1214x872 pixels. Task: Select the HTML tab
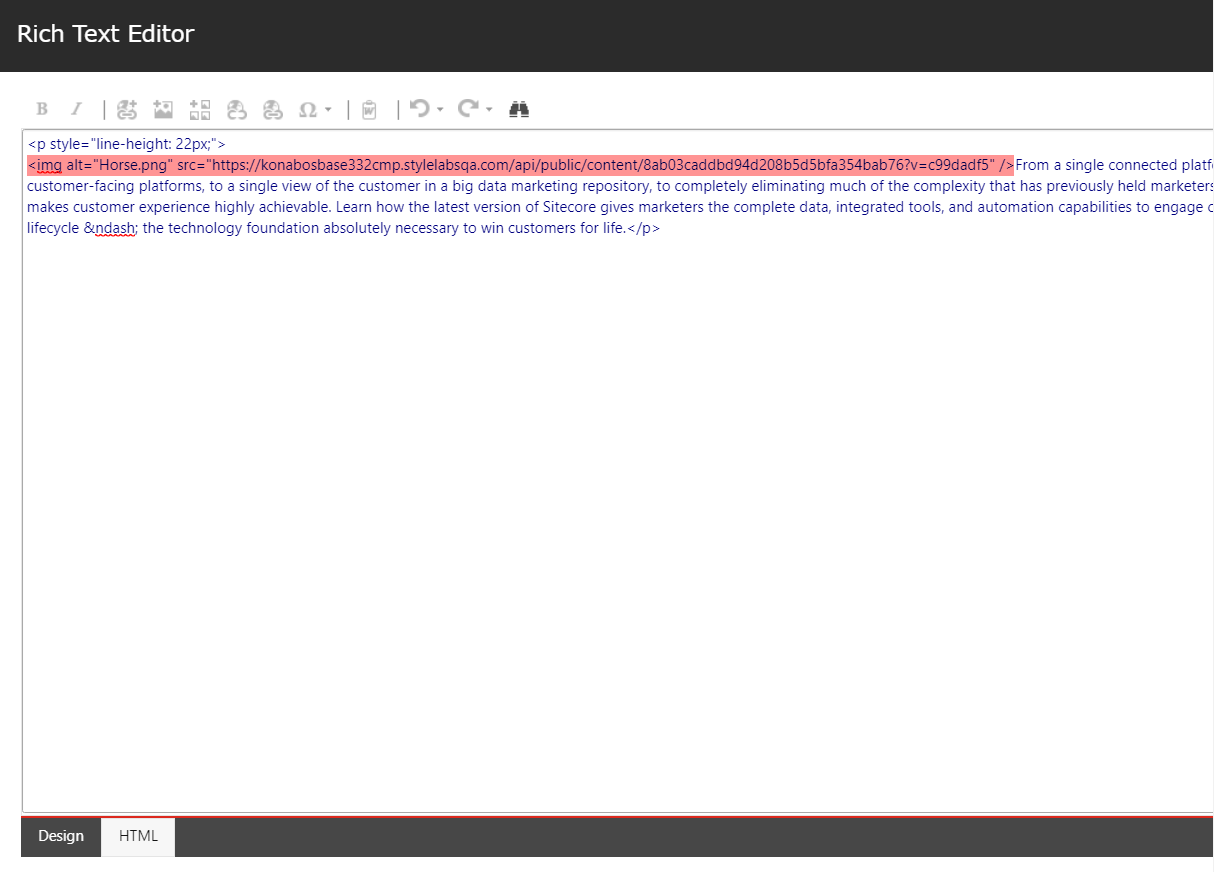tap(138, 836)
